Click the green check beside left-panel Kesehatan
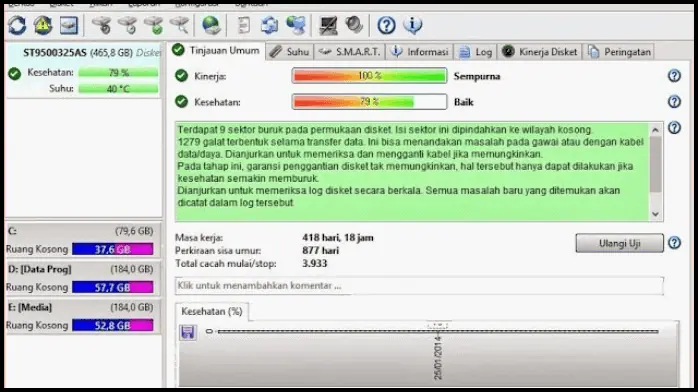Screen dimensions: 698x392 coord(14,73)
